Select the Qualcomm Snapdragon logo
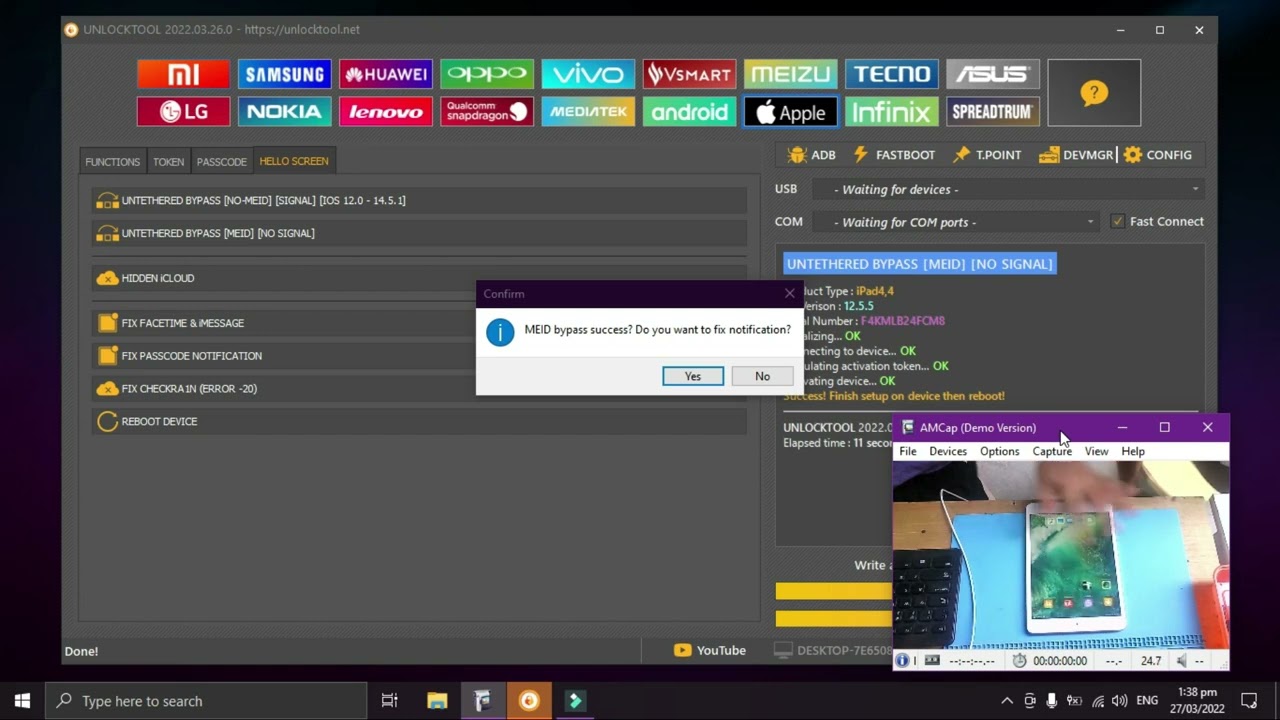Image resolution: width=1280 pixels, height=720 pixels. tap(487, 112)
